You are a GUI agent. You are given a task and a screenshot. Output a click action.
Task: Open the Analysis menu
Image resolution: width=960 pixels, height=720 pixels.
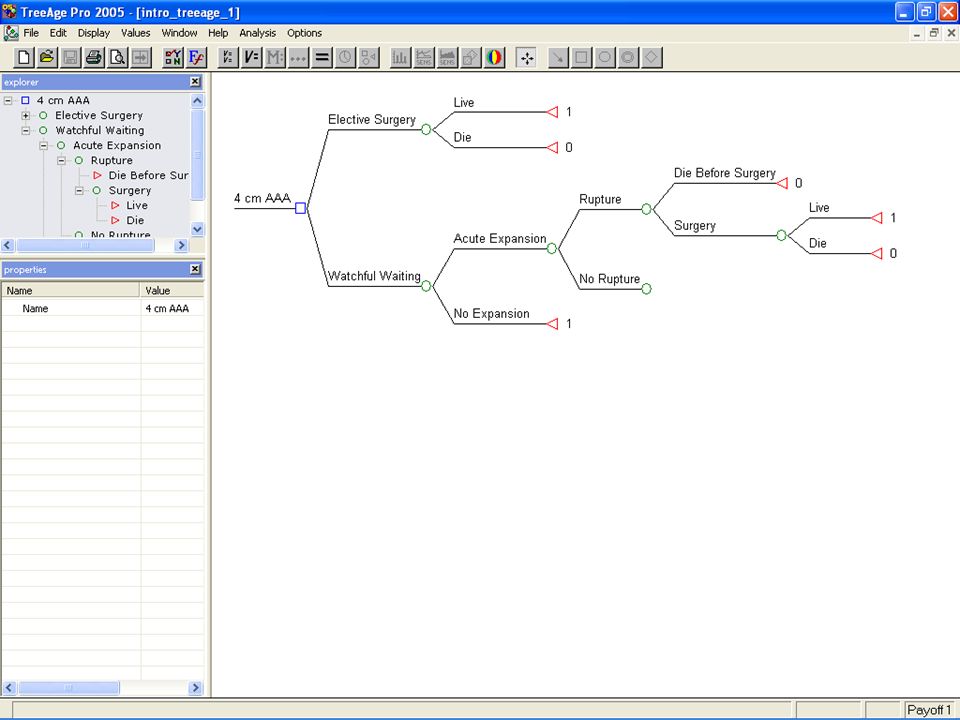[x=257, y=33]
